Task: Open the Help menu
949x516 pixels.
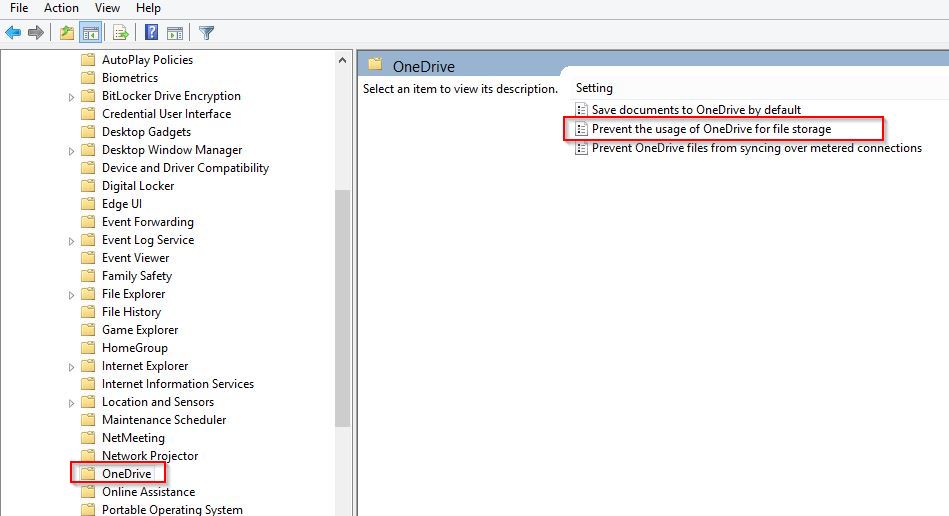Action: [148, 8]
